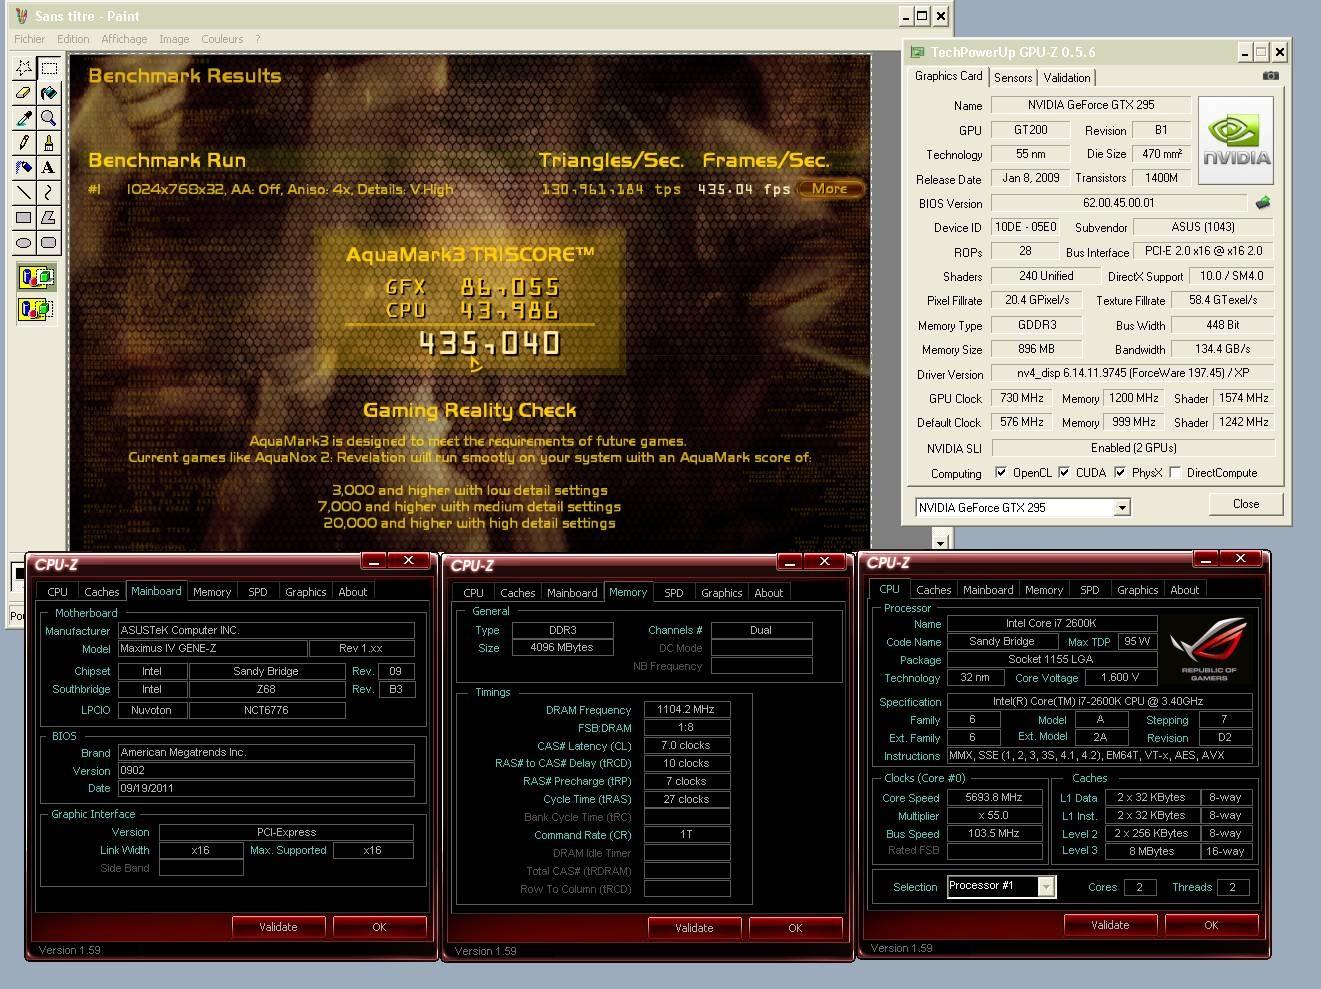Open the Fichier menu in Paint
The height and width of the screenshot is (989, 1321).
pyautogui.click(x=29, y=39)
